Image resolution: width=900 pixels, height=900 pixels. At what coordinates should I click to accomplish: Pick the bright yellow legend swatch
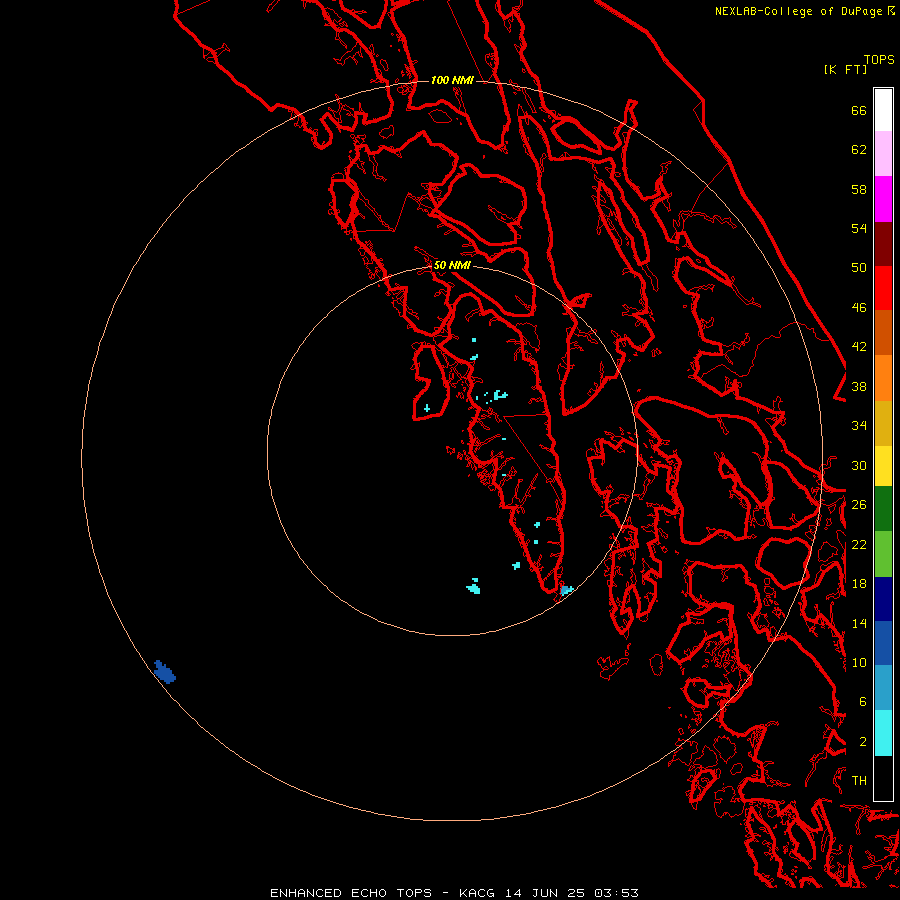883,466
